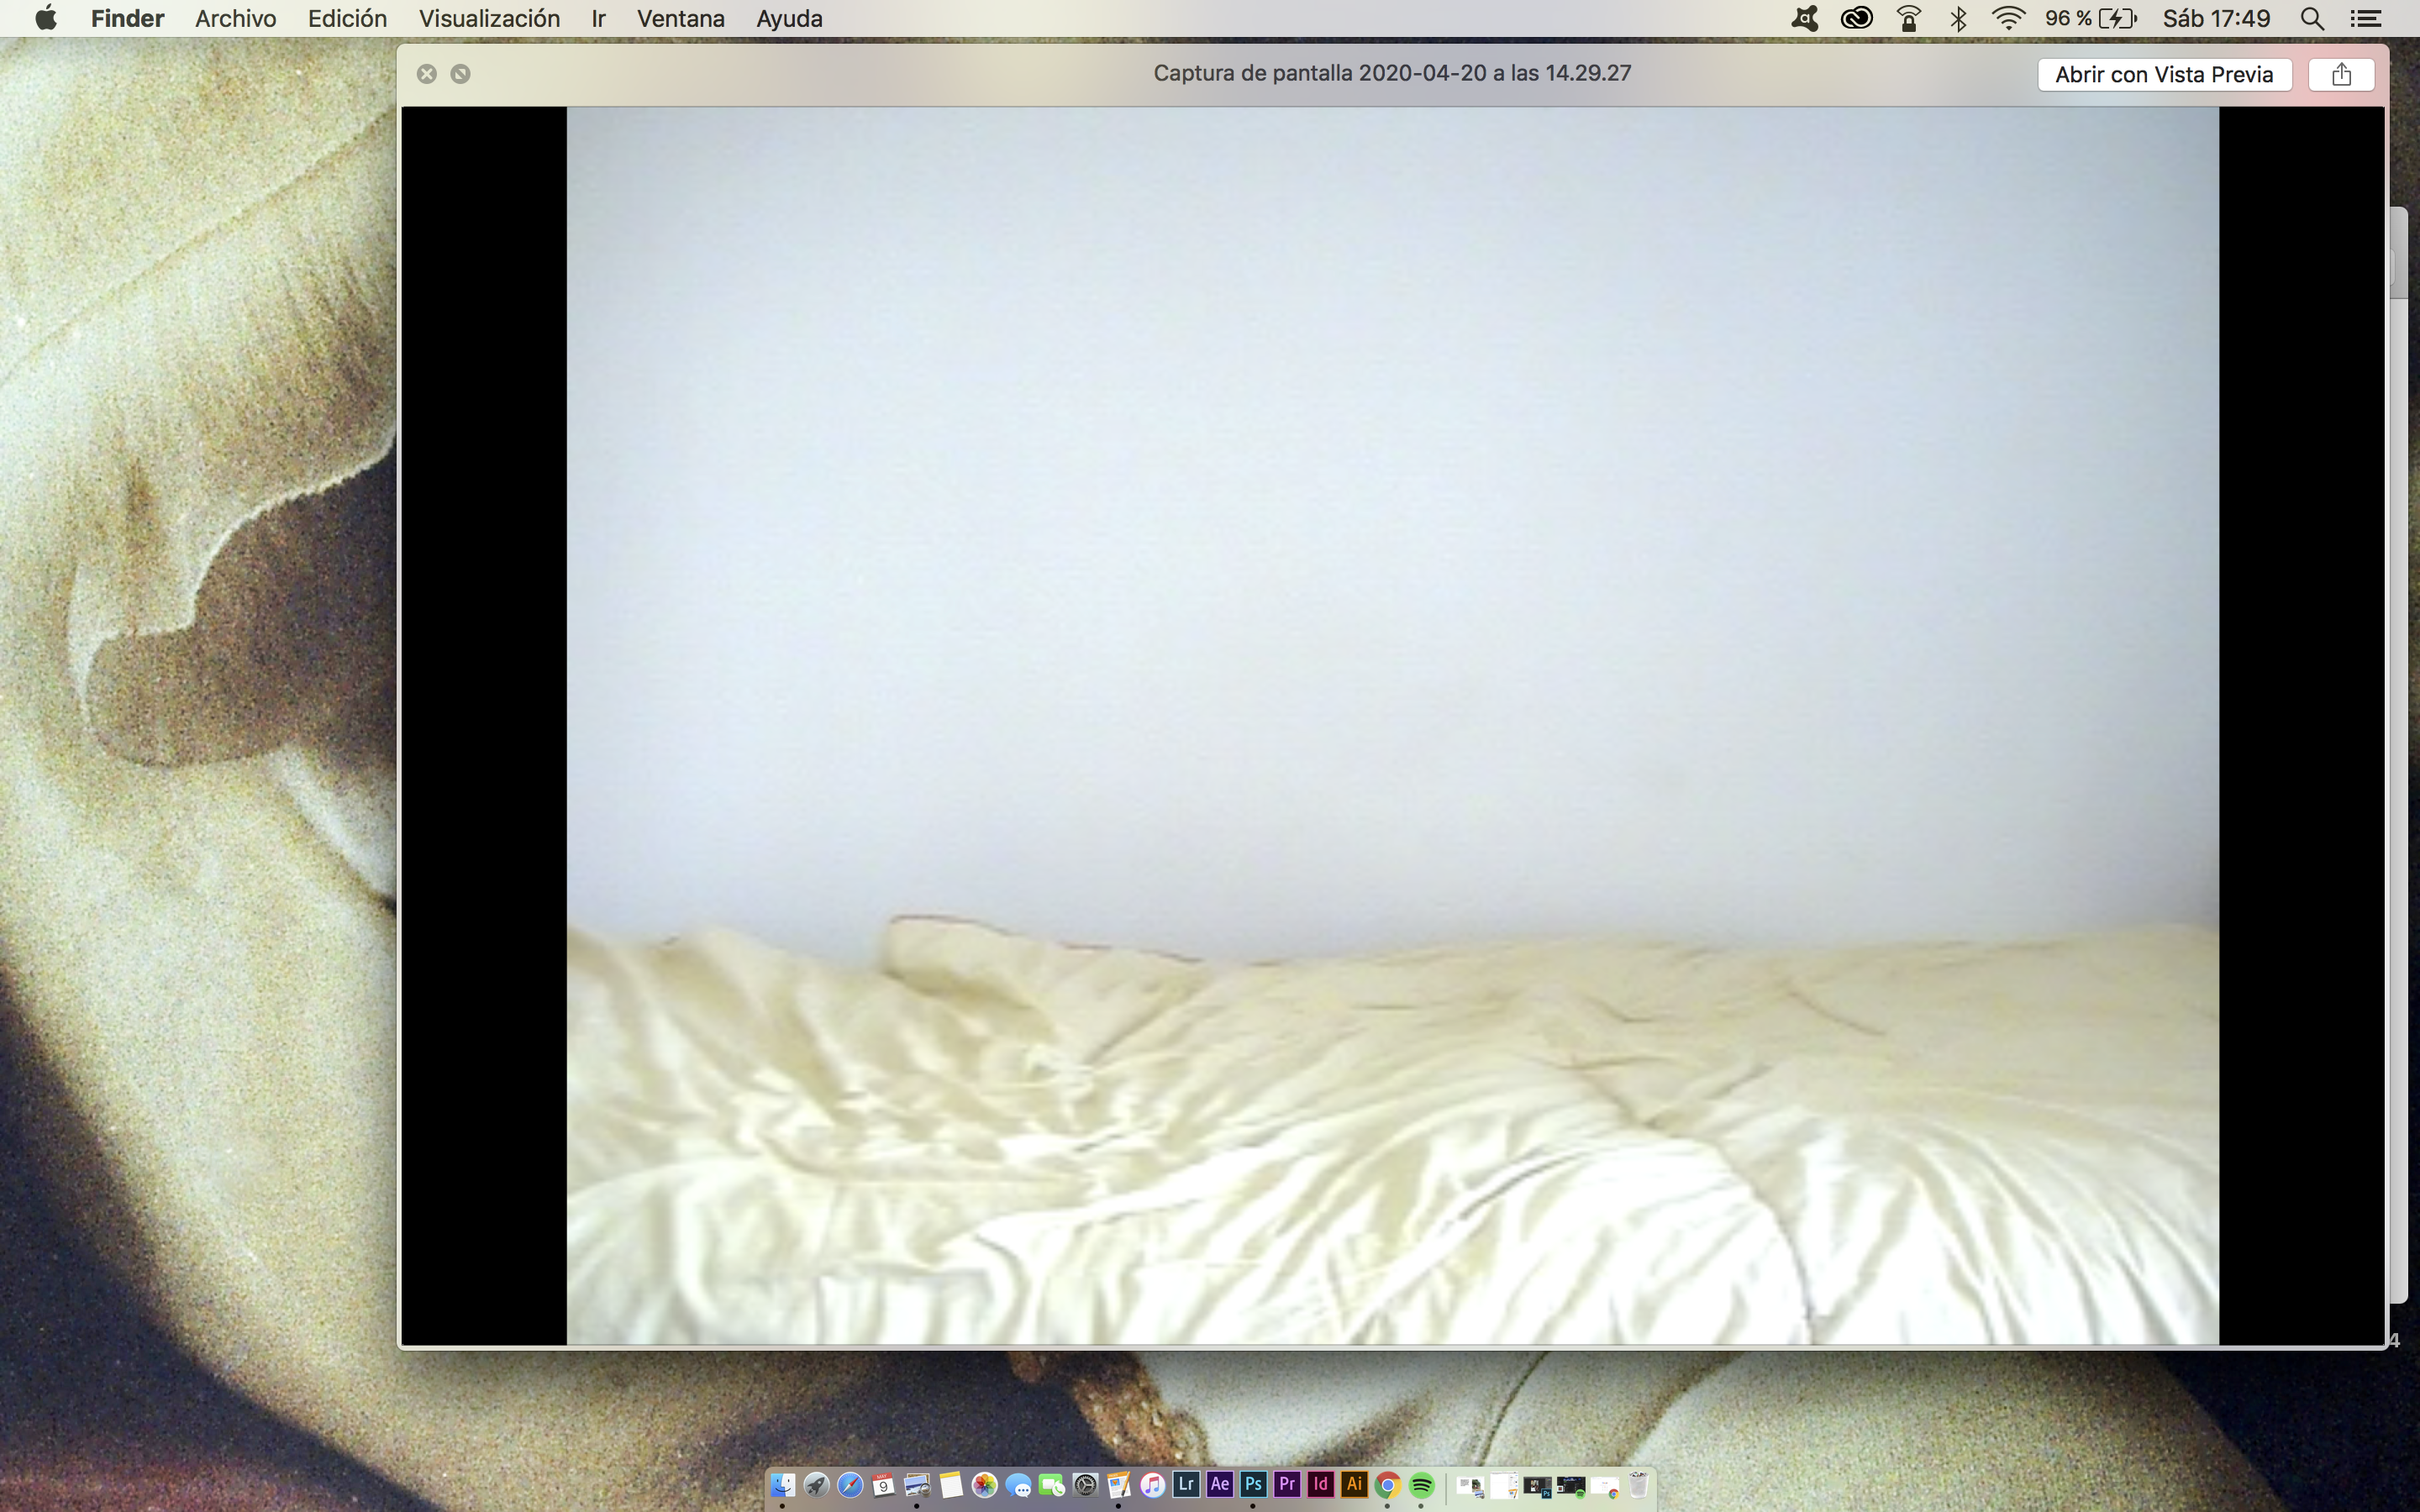Open the Wi-Fi status menu
This screenshot has height=1512, width=2420.
(2008, 18)
